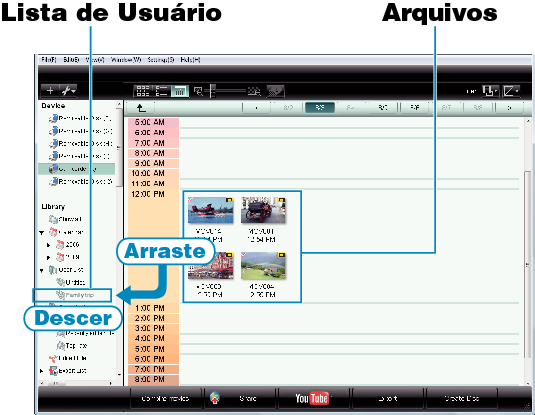Select the seaplane video thumbnail
The image size is (535, 415).
211,210
